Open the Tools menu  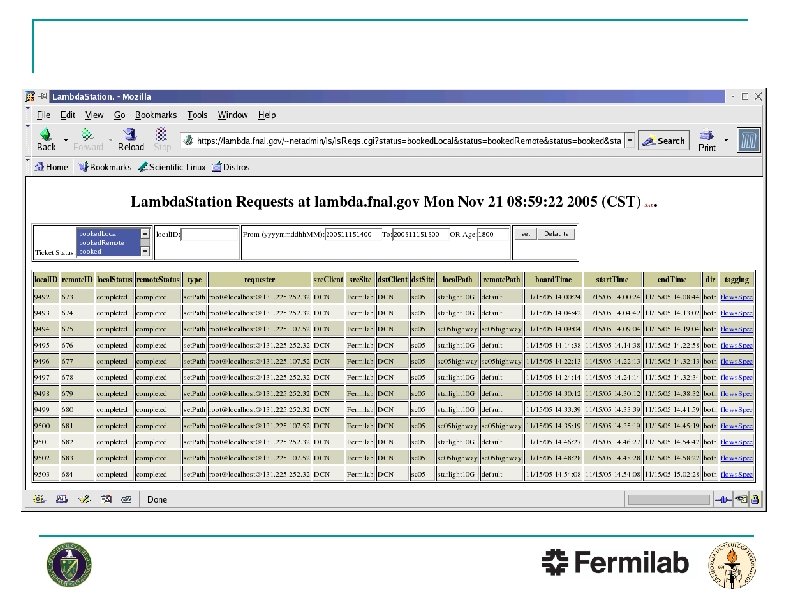[x=197, y=115]
